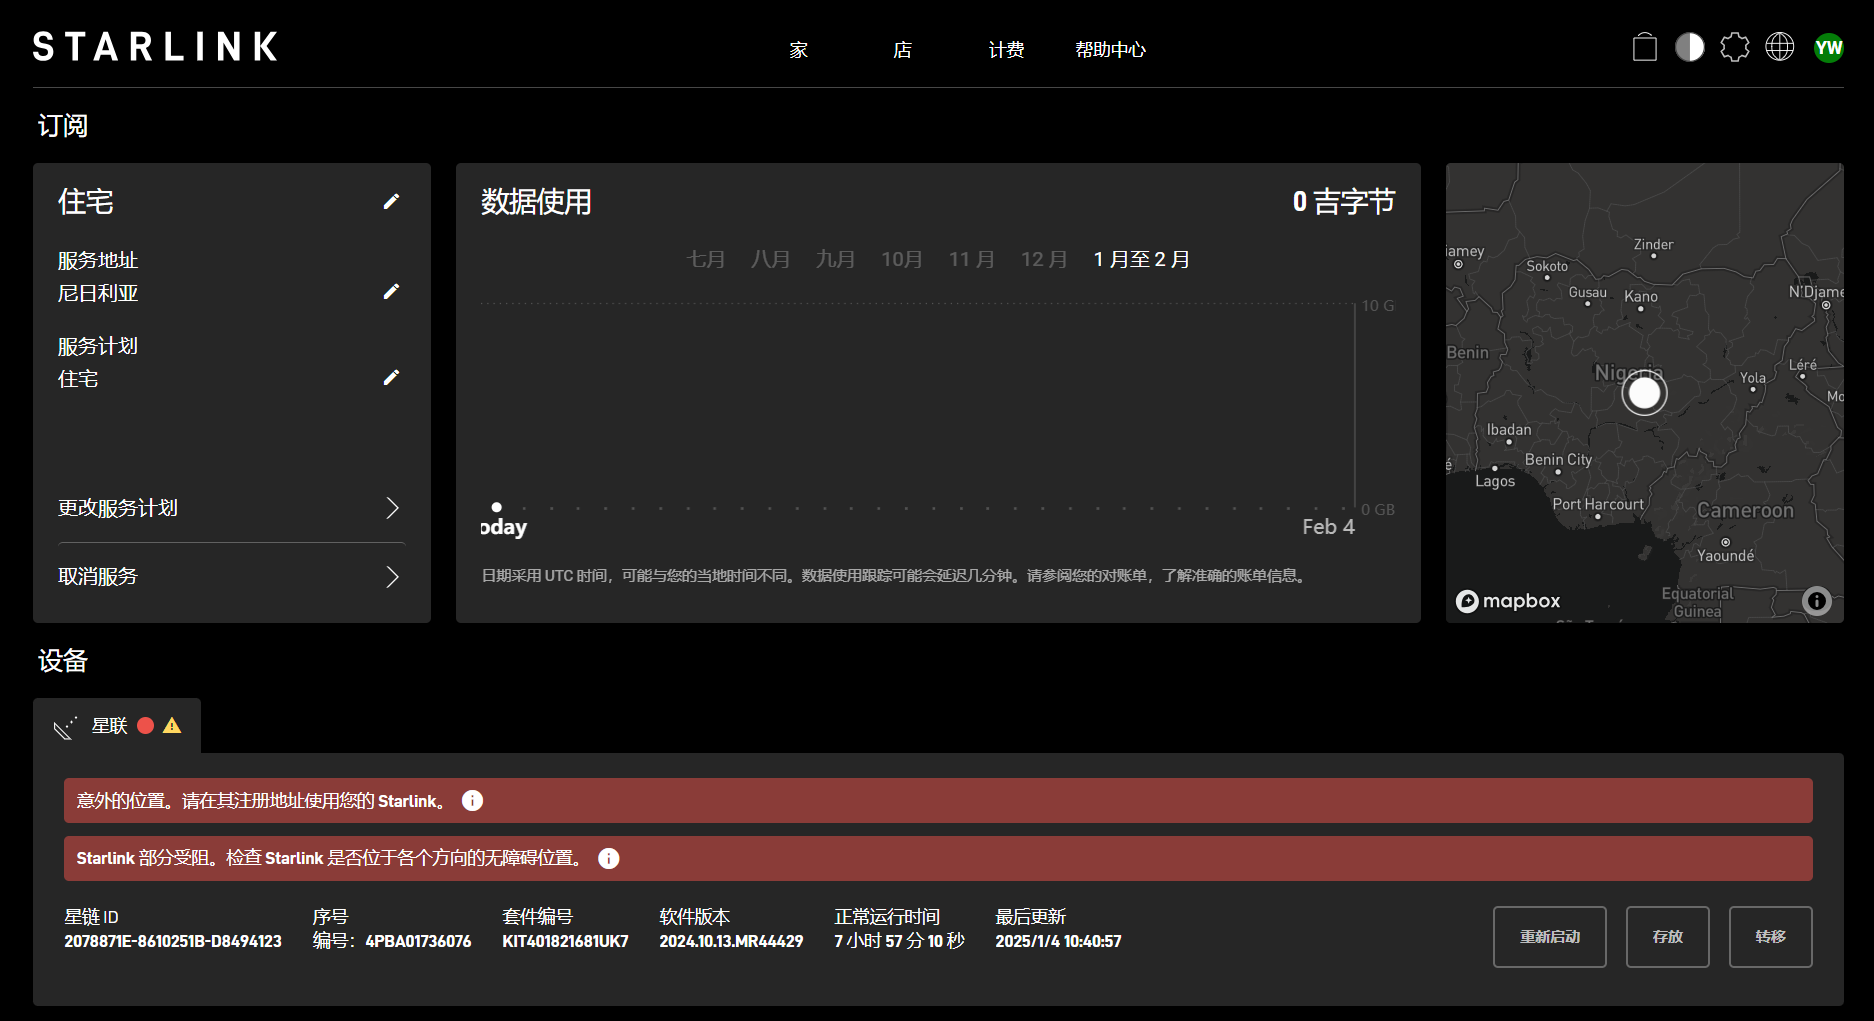1874x1021 pixels.
Task: Edit the 服务地址 尼日利亚 pencil icon
Action: 392,291
